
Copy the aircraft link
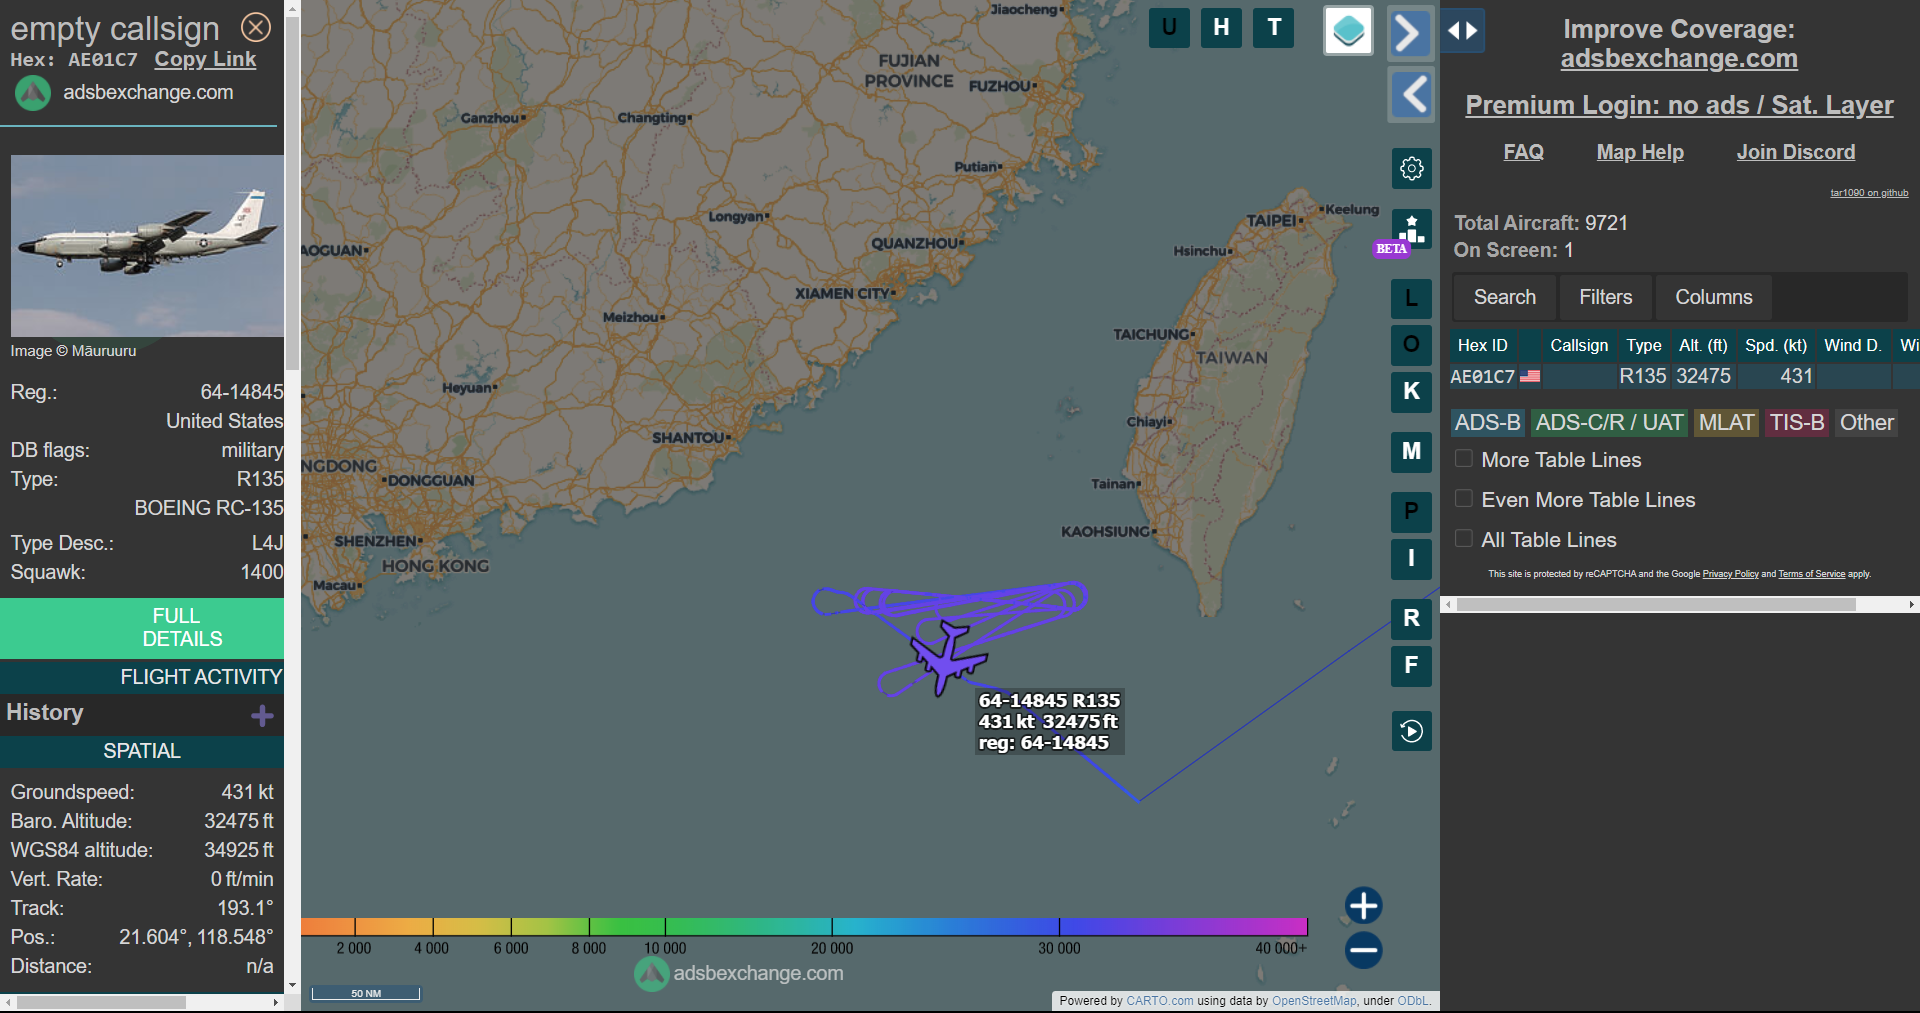tap(205, 60)
